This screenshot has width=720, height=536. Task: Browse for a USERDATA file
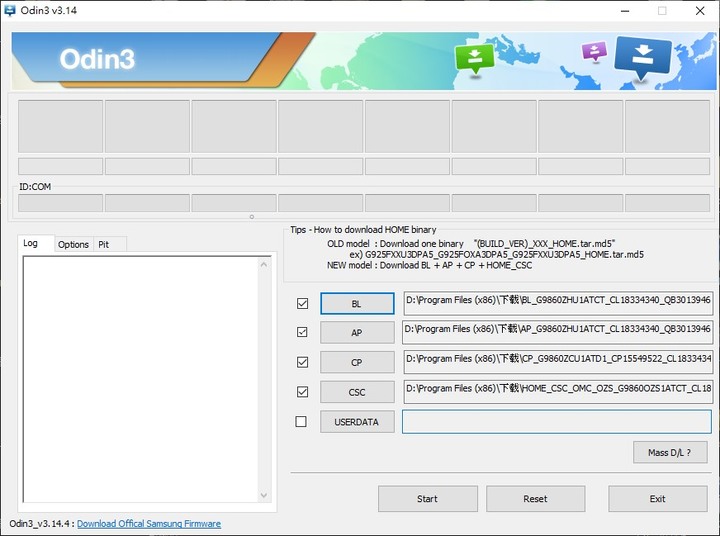pos(357,422)
